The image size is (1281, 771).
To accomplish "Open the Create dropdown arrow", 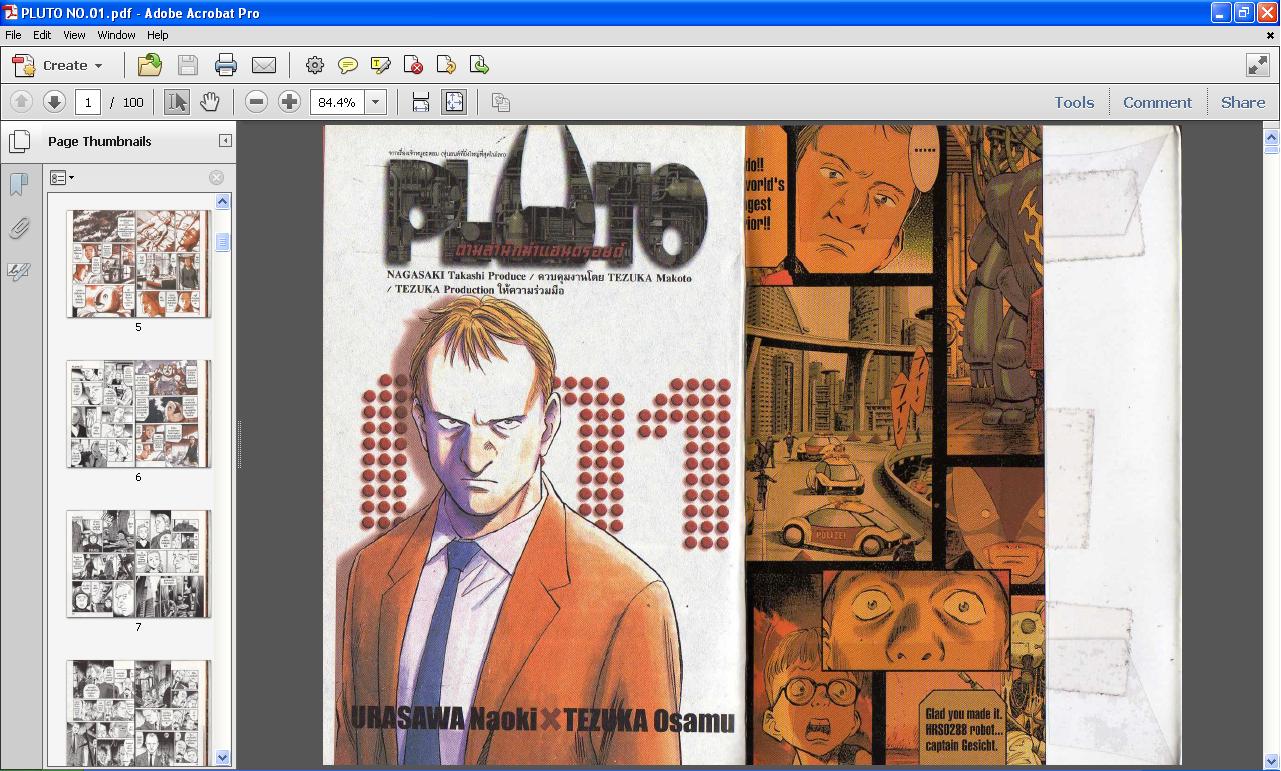I will coord(98,66).
